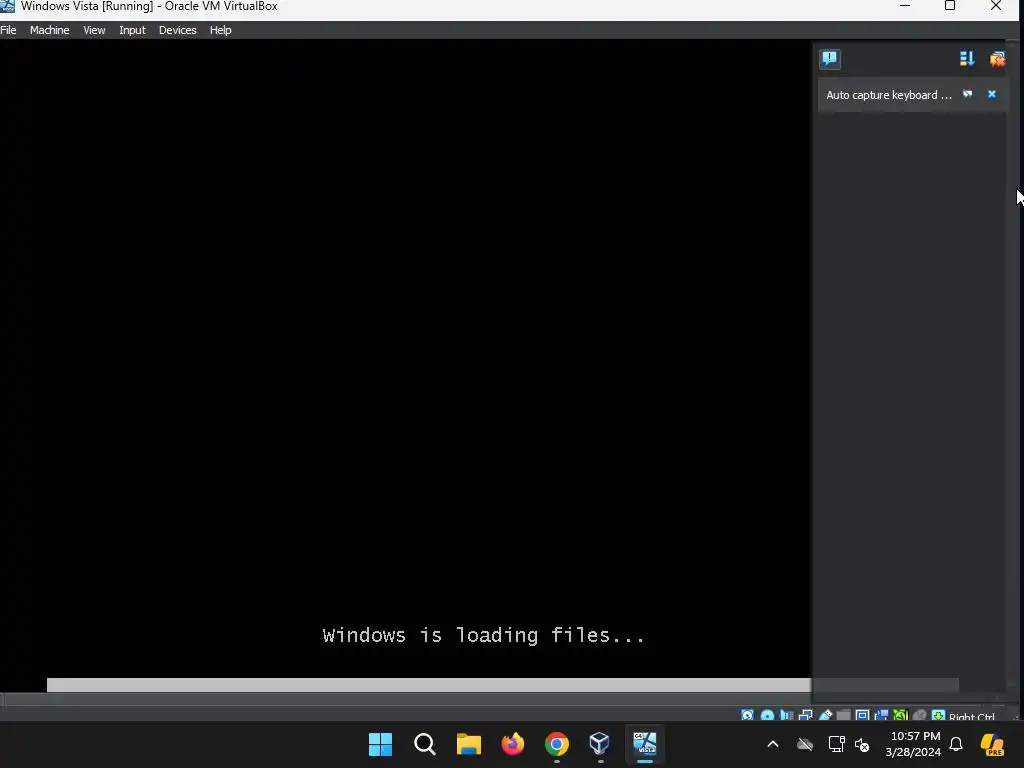Toggle the Auto capture keyboard notification details
The width and height of the screenshot is (1024, 768).
pyautogui.click(x=967, y=94)
